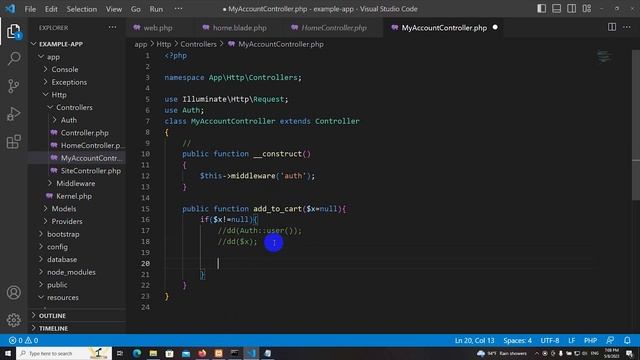Toggle the bottom panel layout icon
This screenshot has height=360, width=640.
(556, 9)
